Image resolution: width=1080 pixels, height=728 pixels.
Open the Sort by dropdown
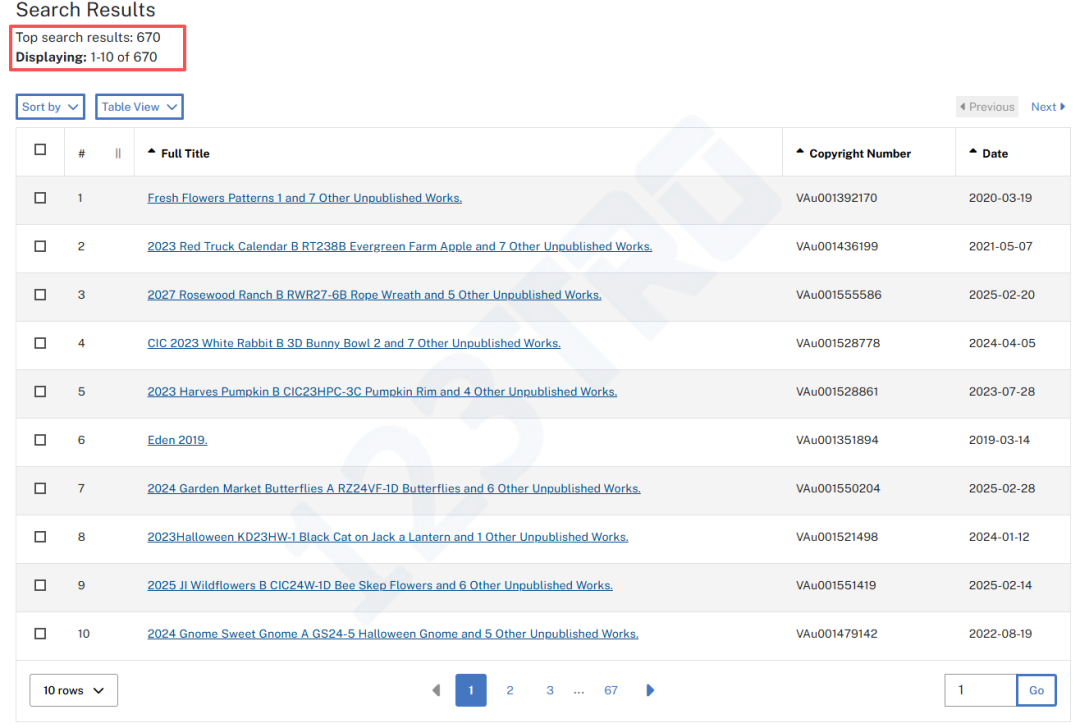click(x=50, y=107)
